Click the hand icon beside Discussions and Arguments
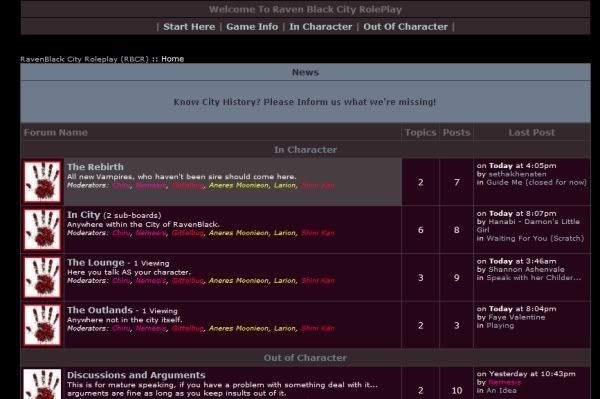Screen dimensions: 600x399 42,384
